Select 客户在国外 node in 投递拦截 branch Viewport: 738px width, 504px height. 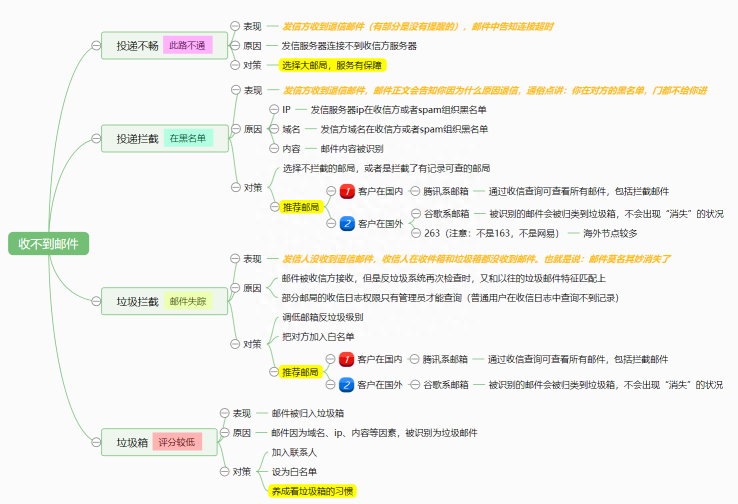(380, 224)
